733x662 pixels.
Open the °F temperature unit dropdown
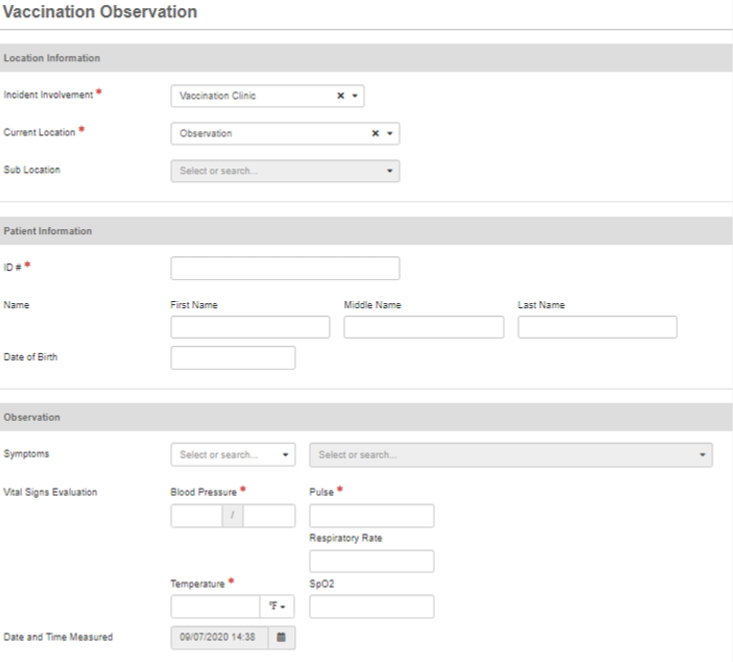coord(277,606)
